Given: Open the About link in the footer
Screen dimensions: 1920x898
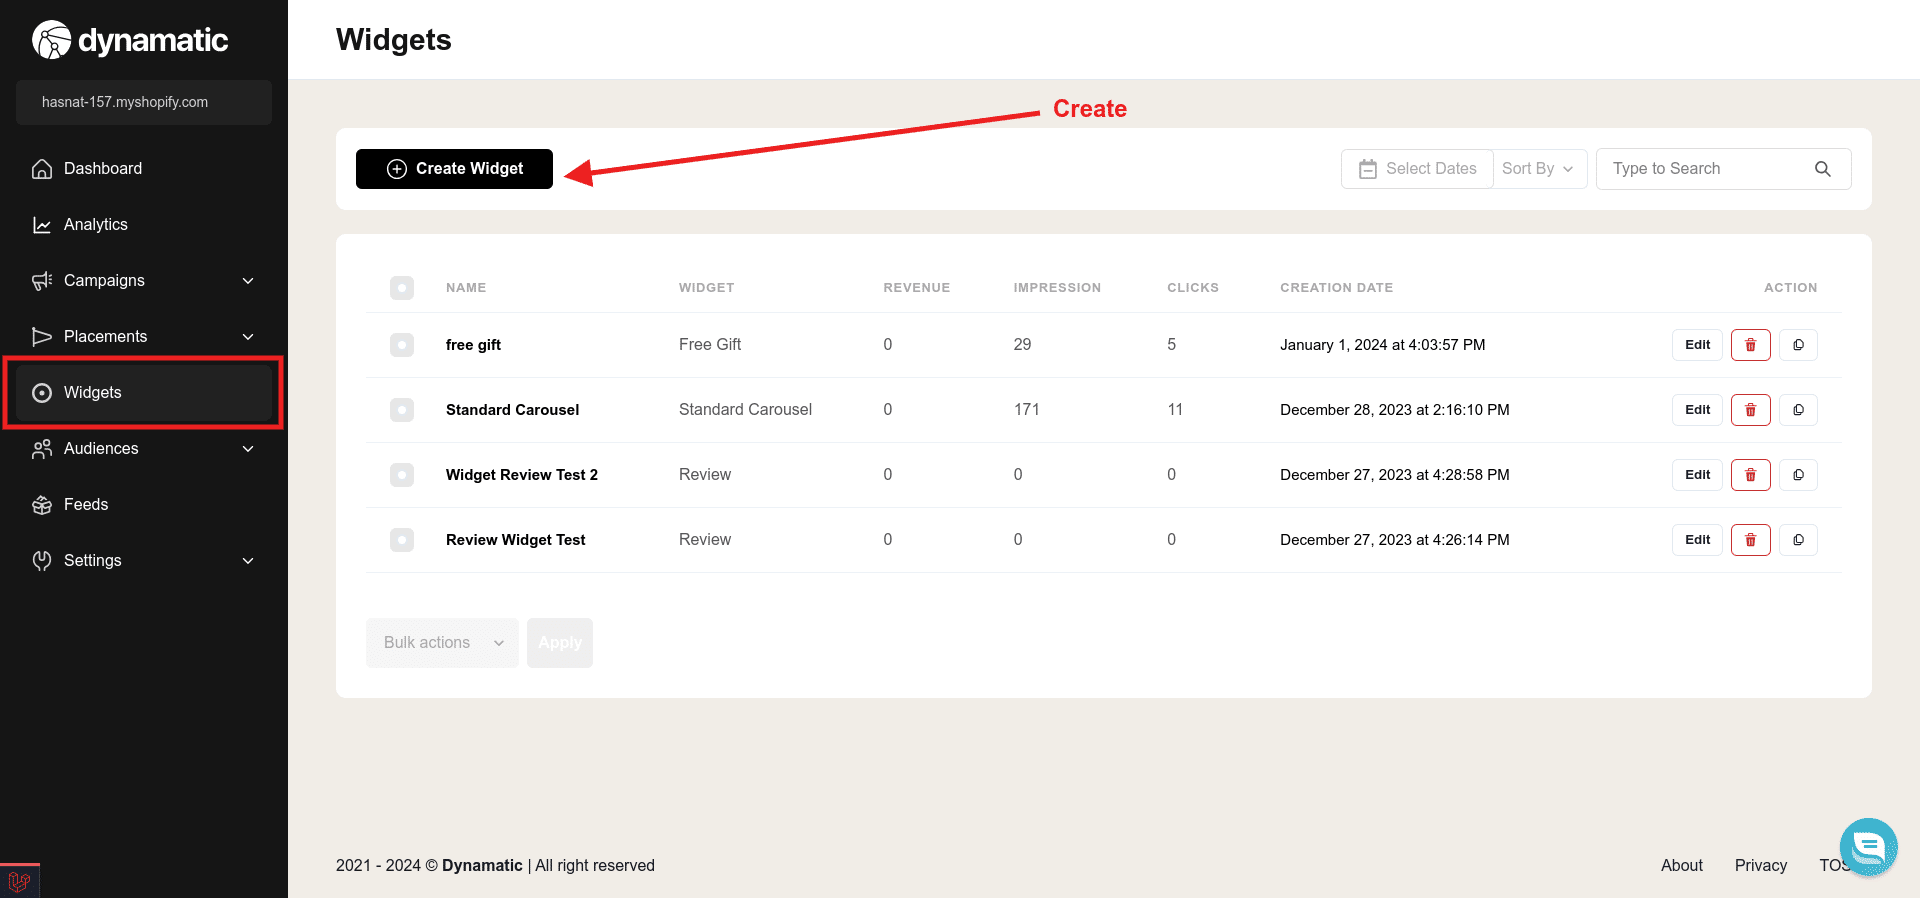Looking at the screenshot, I should [x=1682, y=866].
